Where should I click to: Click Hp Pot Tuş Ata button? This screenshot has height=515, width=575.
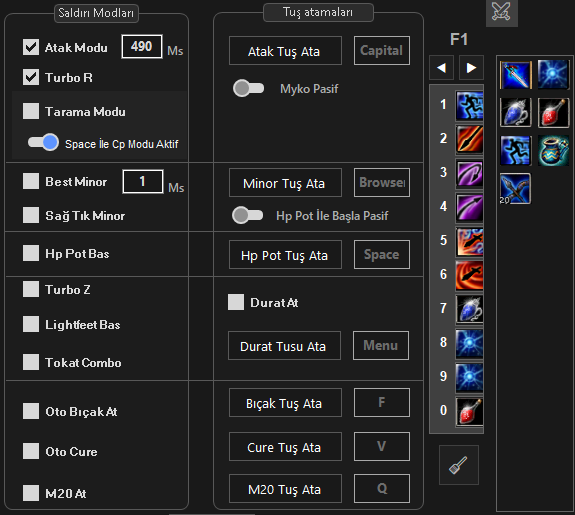285,255
